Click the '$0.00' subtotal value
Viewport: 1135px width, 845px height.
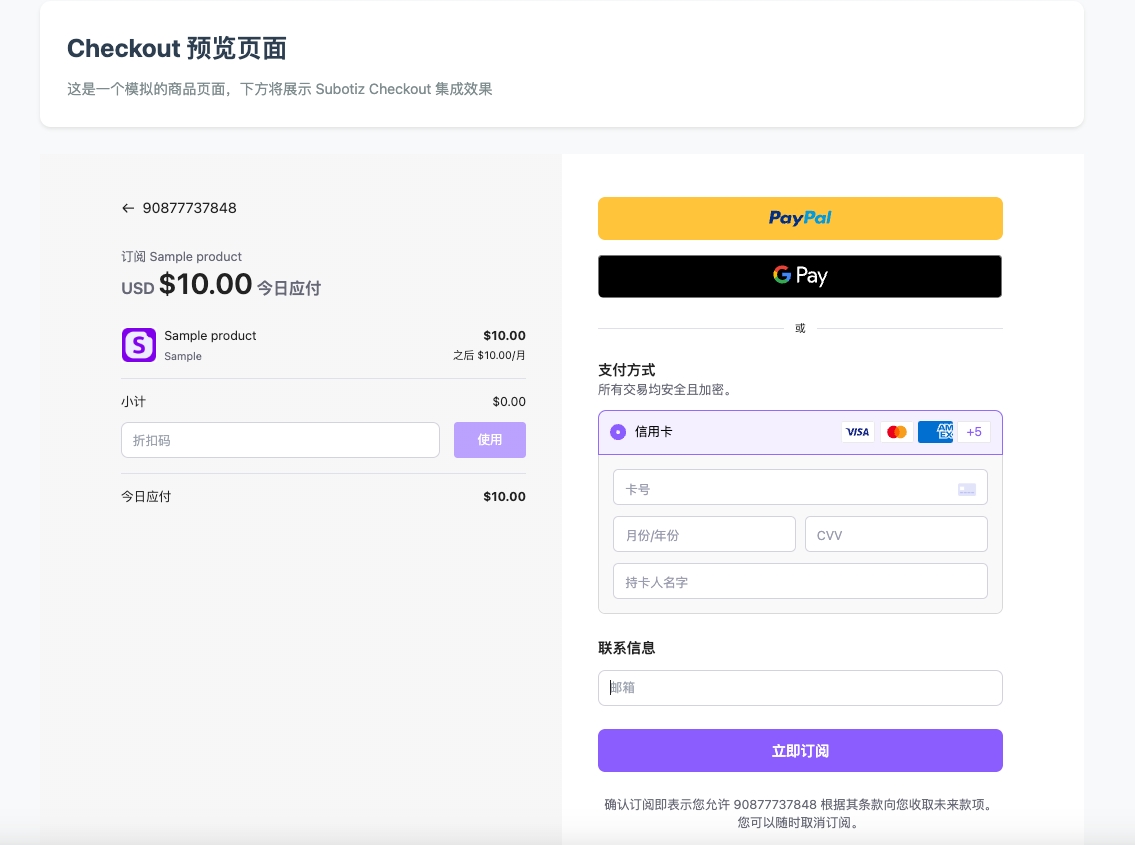click(509, 401)
